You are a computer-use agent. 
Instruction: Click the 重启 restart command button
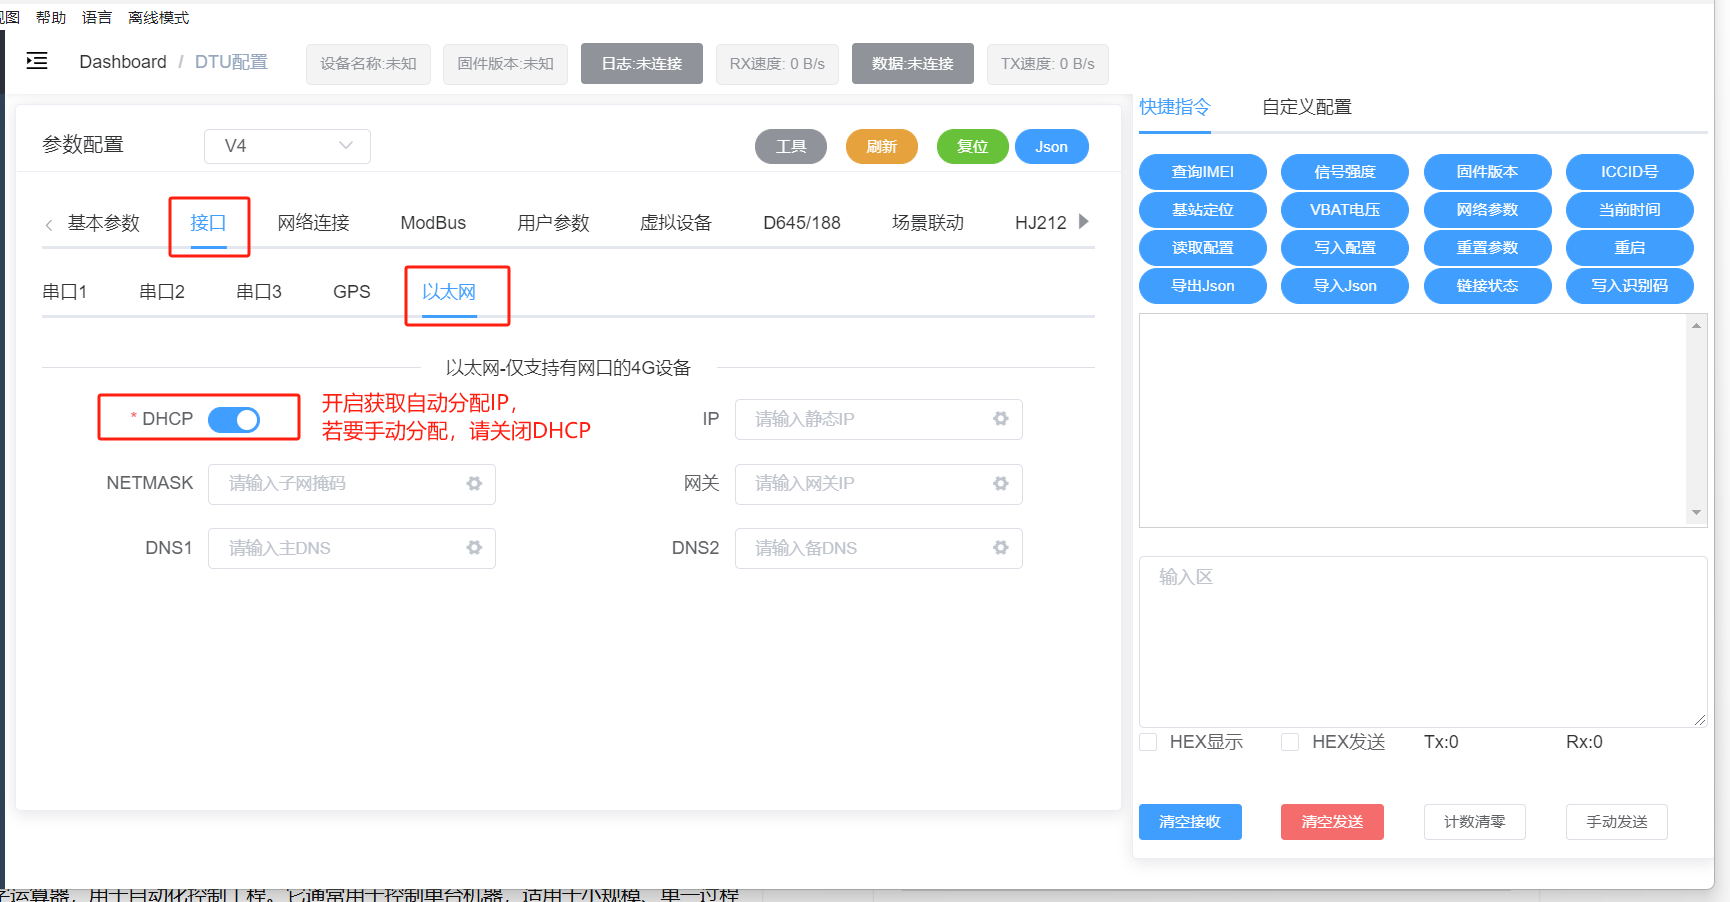tap(1629, 247)
